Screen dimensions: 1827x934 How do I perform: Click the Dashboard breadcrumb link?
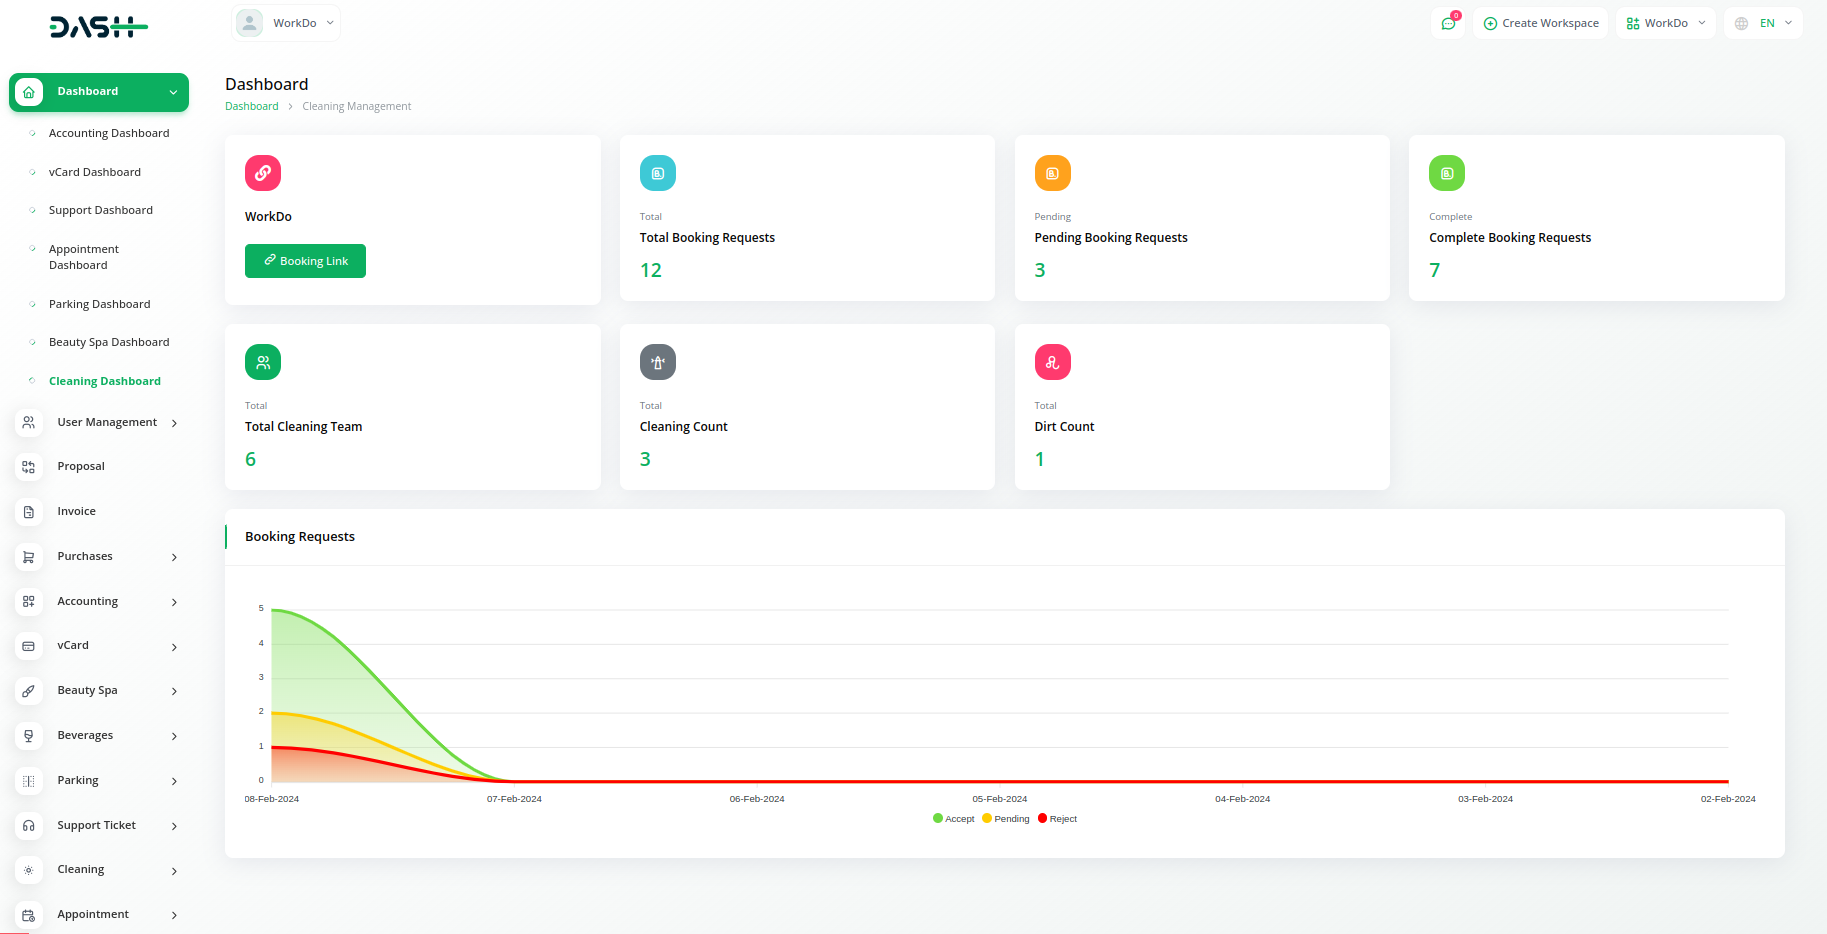(x=252, y=106)
